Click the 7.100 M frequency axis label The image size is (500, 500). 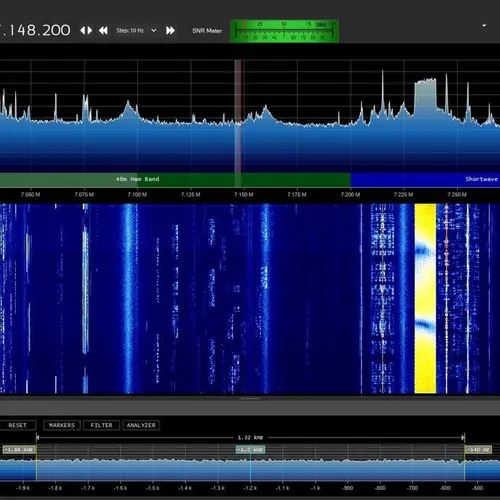[137, 194]
